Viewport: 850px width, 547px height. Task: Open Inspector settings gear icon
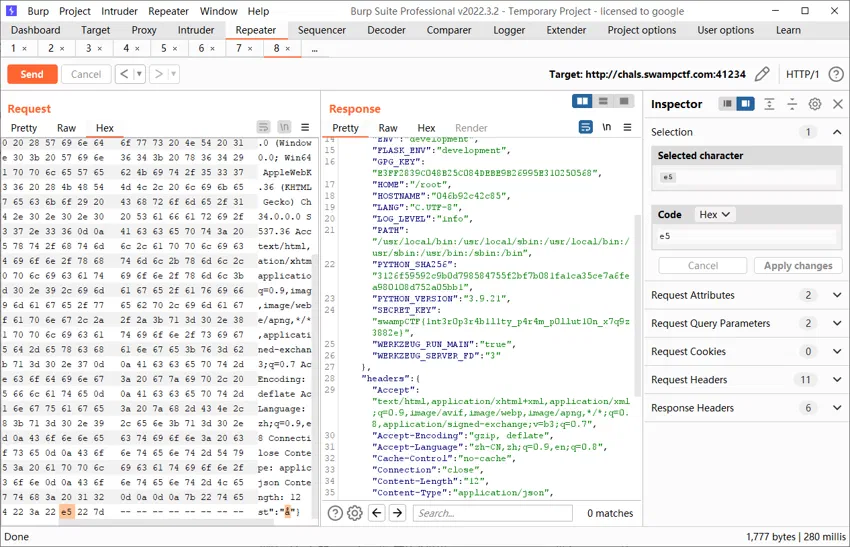point(815,104)
